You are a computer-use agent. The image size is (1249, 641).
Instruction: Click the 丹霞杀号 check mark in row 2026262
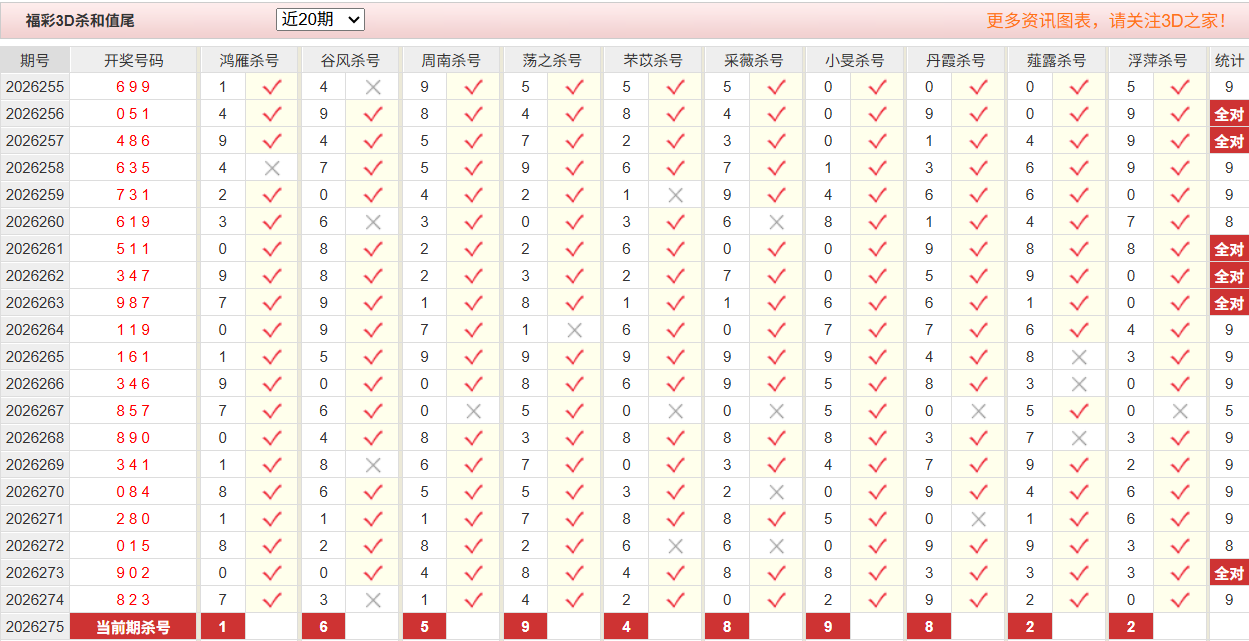pyautogui.click(x=979, y=276)
